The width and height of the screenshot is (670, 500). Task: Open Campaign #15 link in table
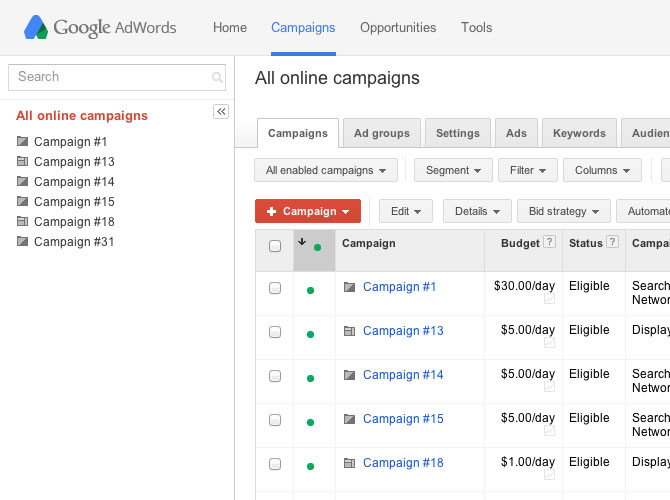403,418
